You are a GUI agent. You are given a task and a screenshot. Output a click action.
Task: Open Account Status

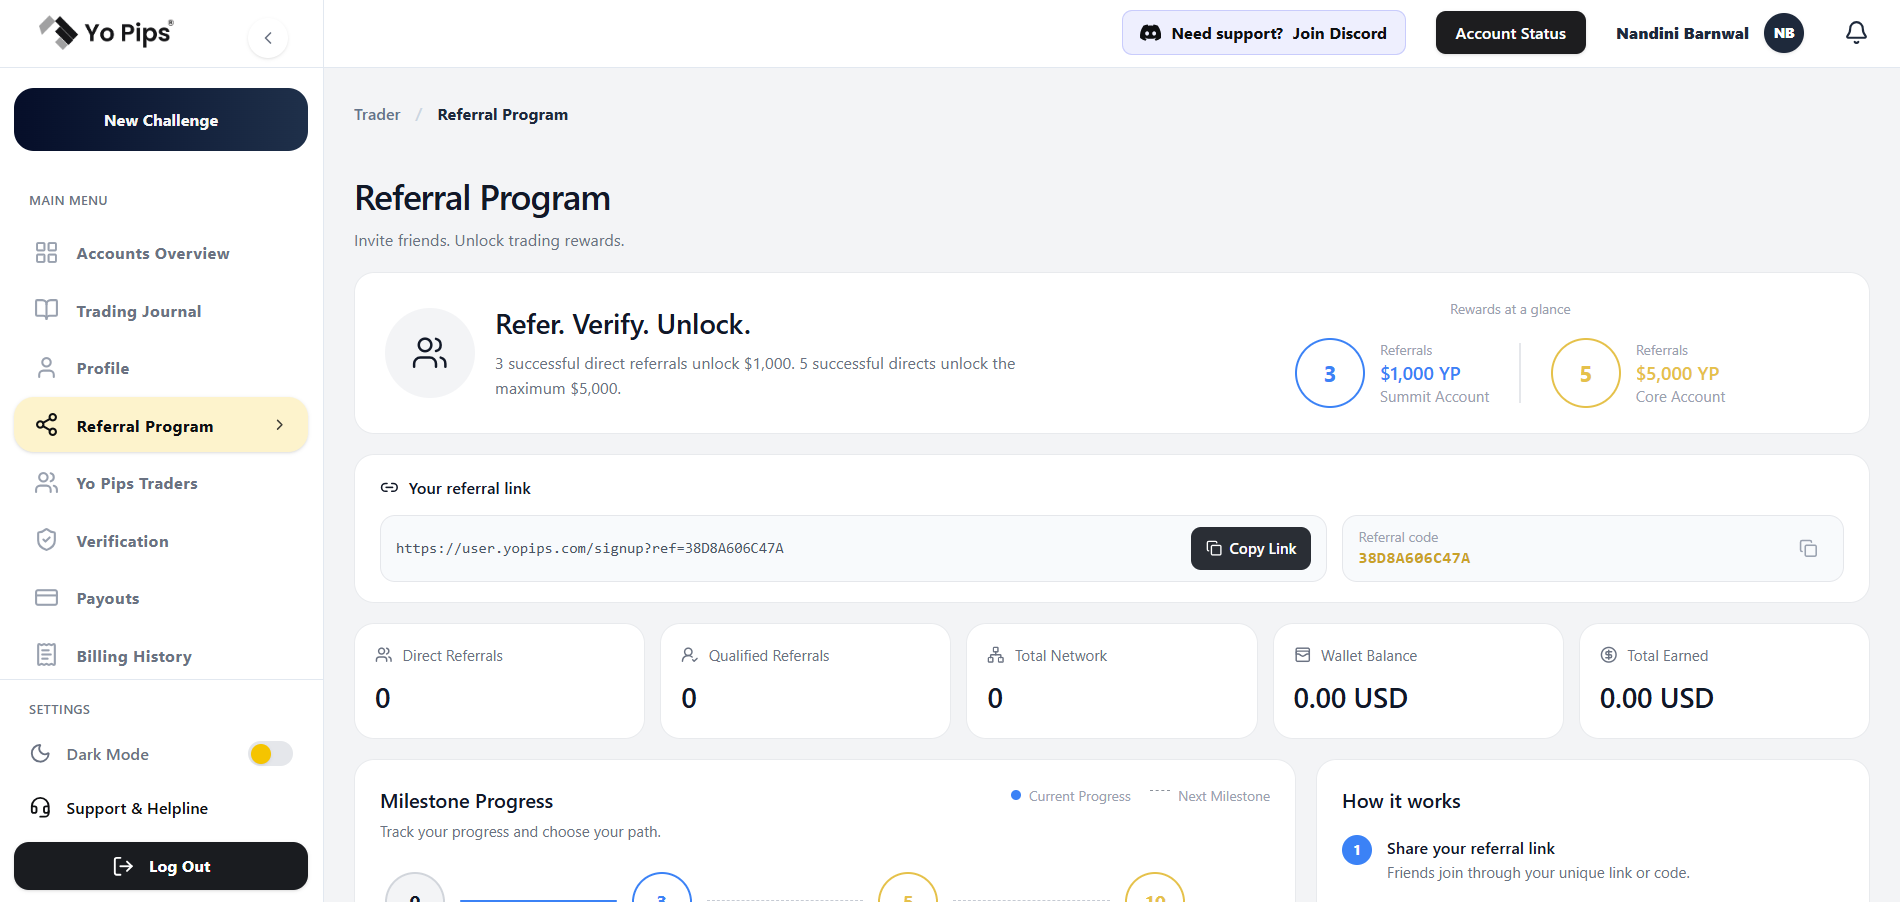click(x=1511, y=33)
